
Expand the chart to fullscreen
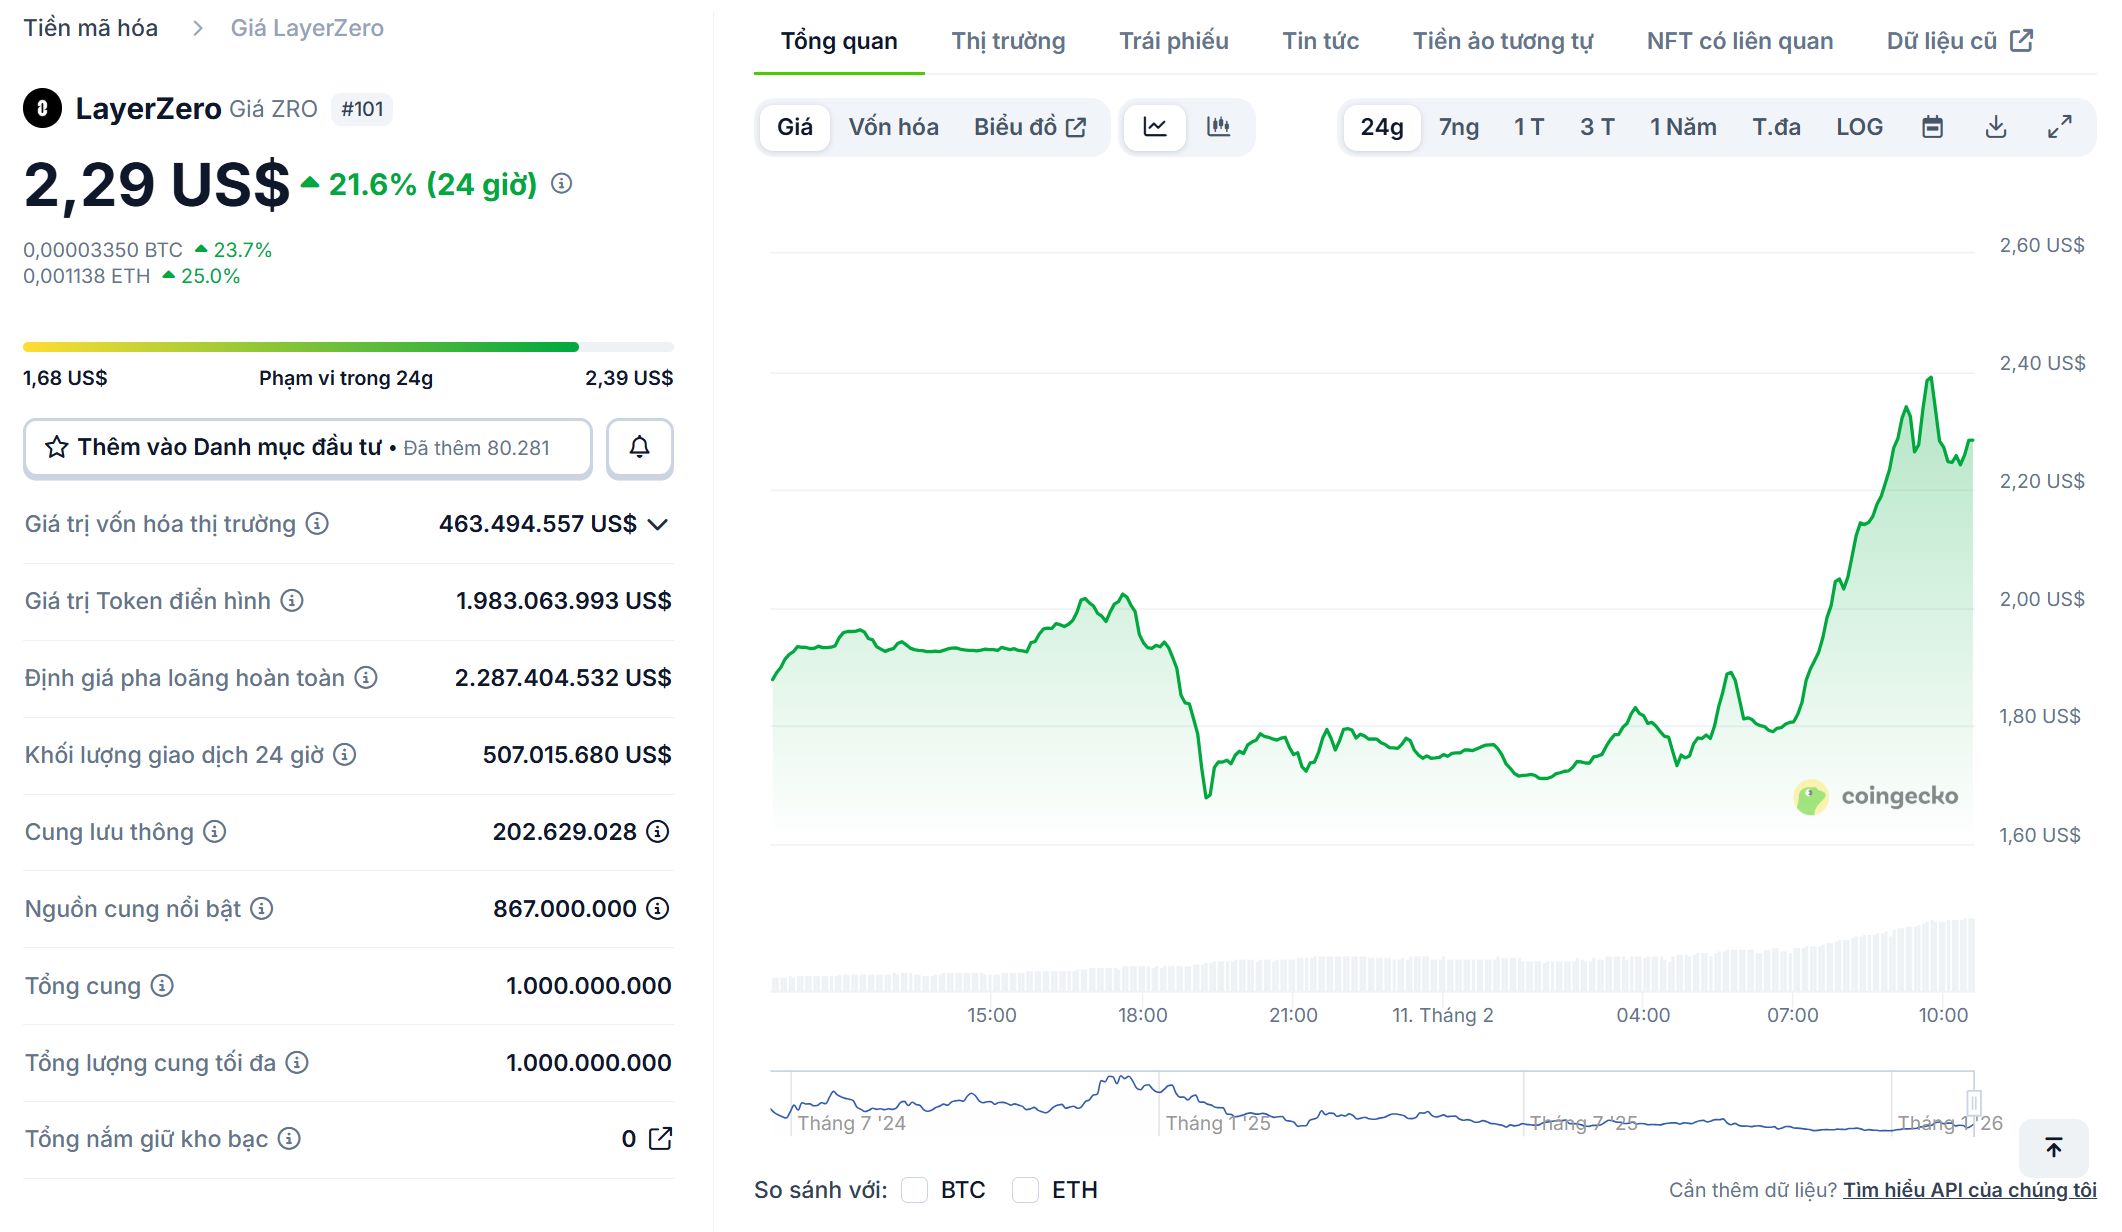2057,127
